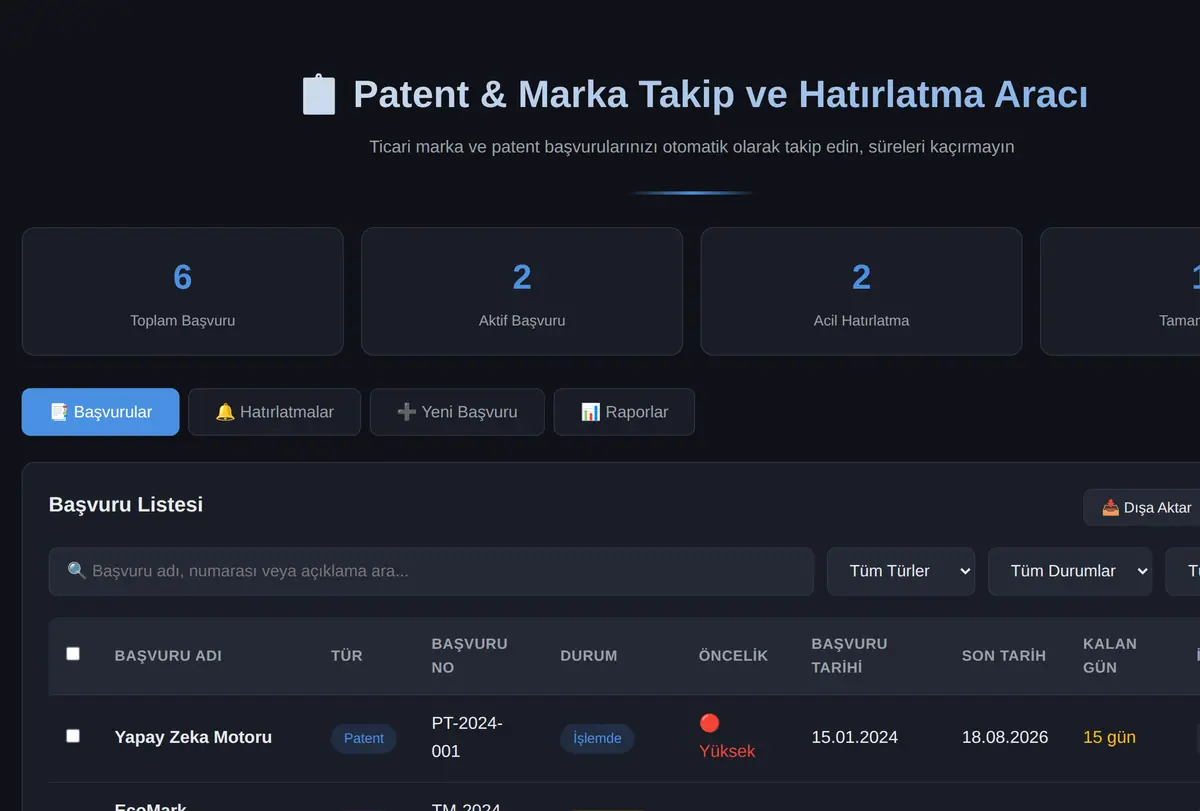Click the Yapay Zeka Motoru application name
Viewport: 1200px width, 811px height.
pos(193,737)
